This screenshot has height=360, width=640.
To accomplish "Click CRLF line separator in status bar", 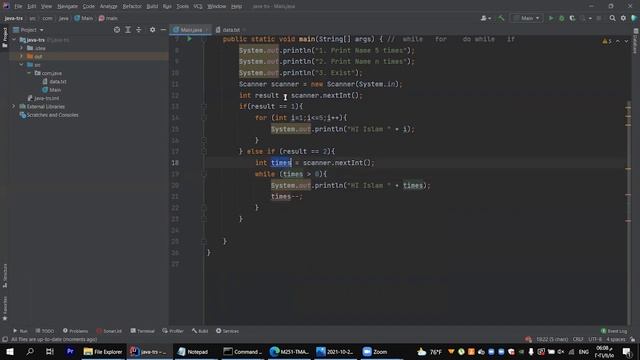I will (578, 340).
